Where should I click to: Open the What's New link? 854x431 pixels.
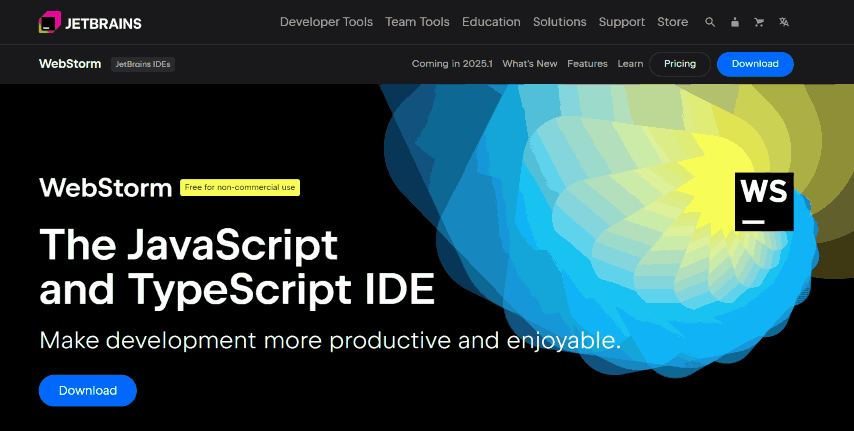tap(530, 64)
